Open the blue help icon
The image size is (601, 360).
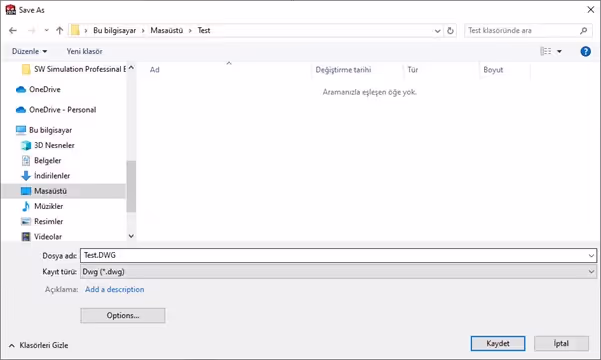point(585,51)
